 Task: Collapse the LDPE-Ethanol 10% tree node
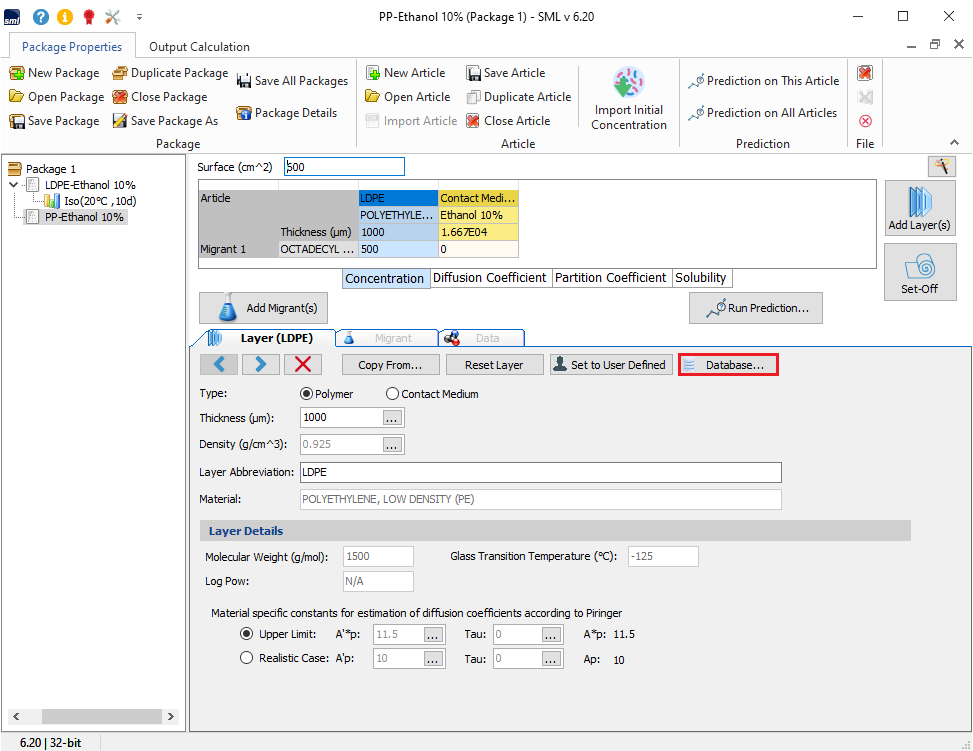pos(13,185)
